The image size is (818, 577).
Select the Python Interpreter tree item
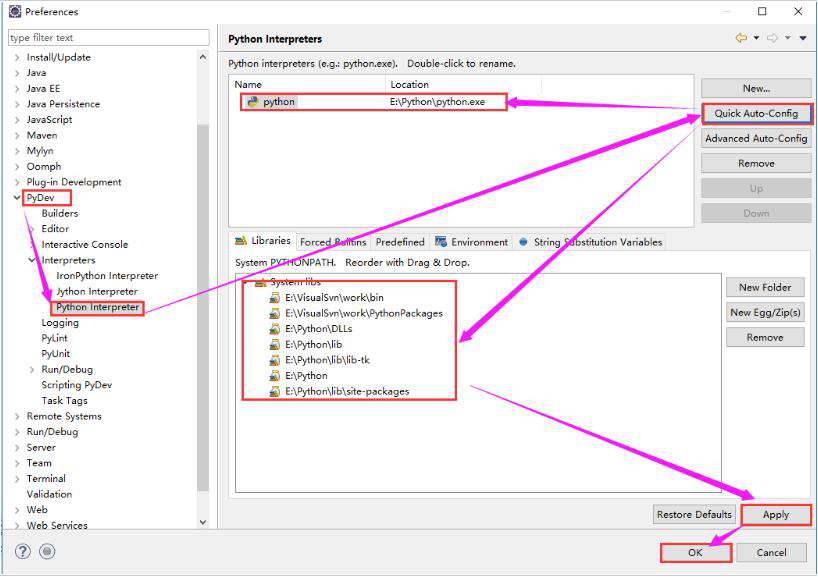click(x=98, y=307)
